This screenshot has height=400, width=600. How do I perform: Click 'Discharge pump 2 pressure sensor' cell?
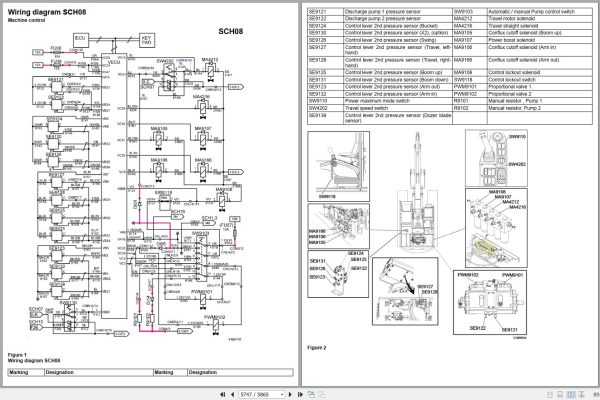pos(398,19)
